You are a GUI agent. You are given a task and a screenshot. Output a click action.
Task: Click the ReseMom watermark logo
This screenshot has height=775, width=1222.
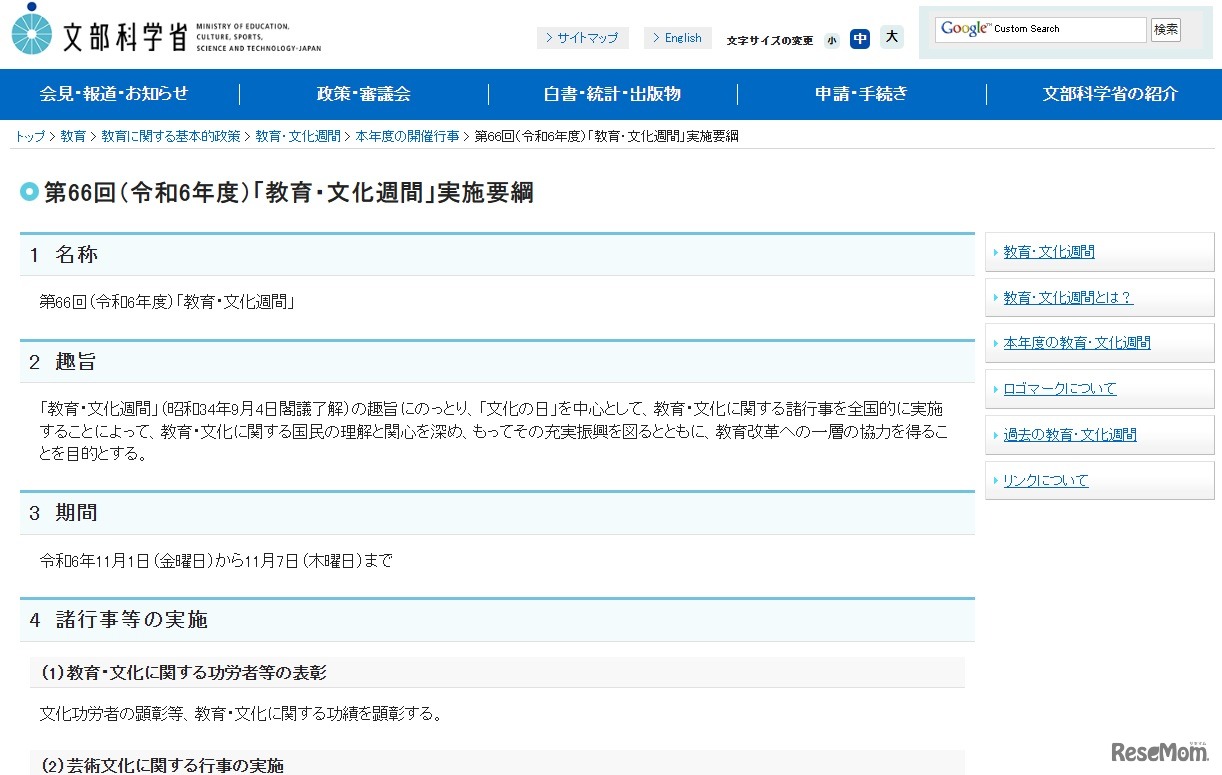(1158, 753)
